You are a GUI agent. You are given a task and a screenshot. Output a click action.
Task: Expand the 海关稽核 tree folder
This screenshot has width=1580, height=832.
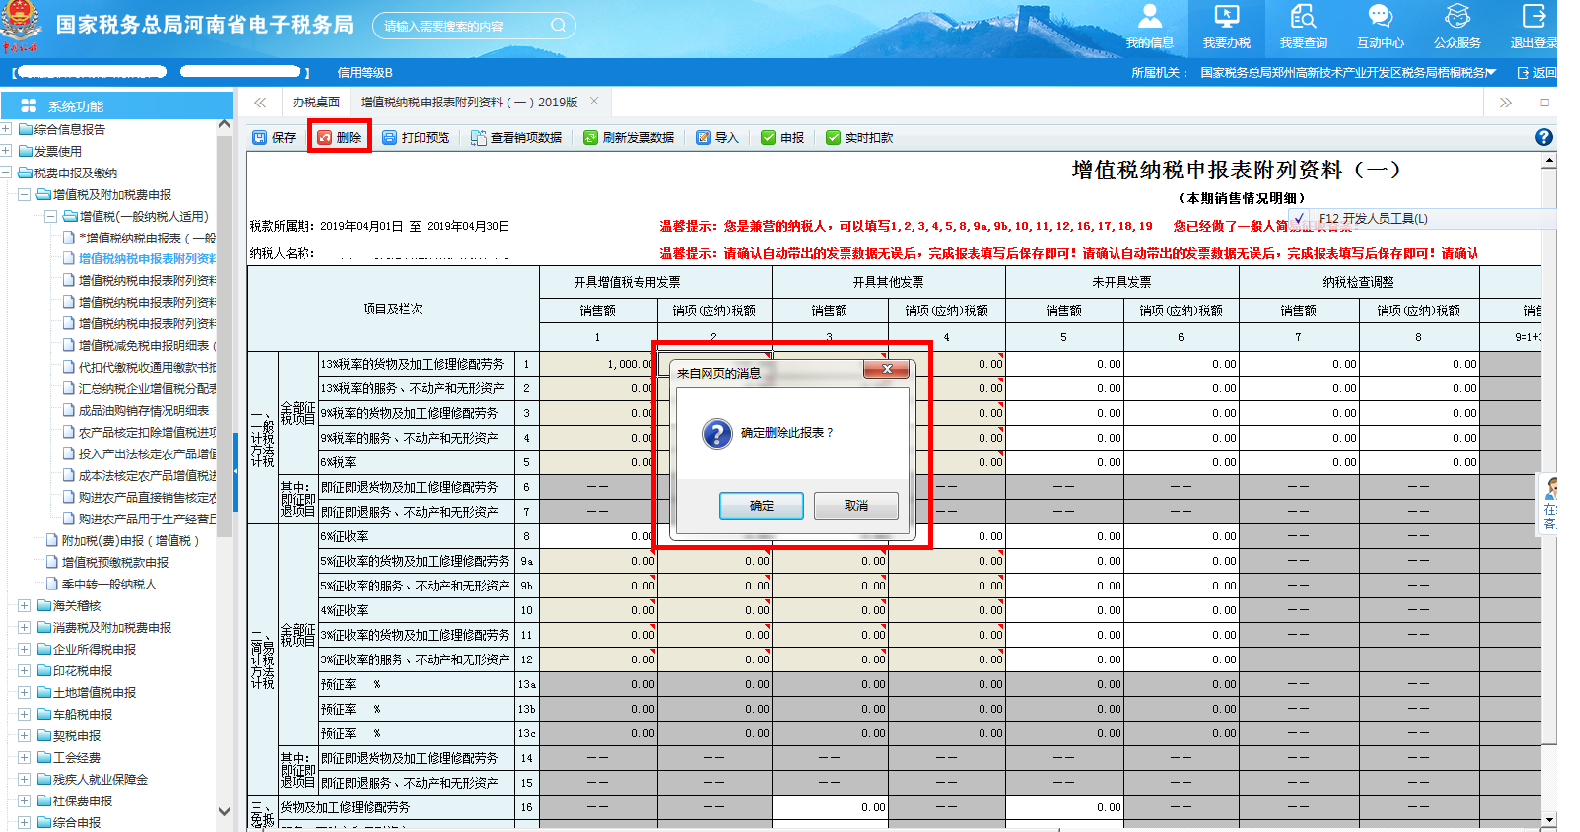point(25,606)
